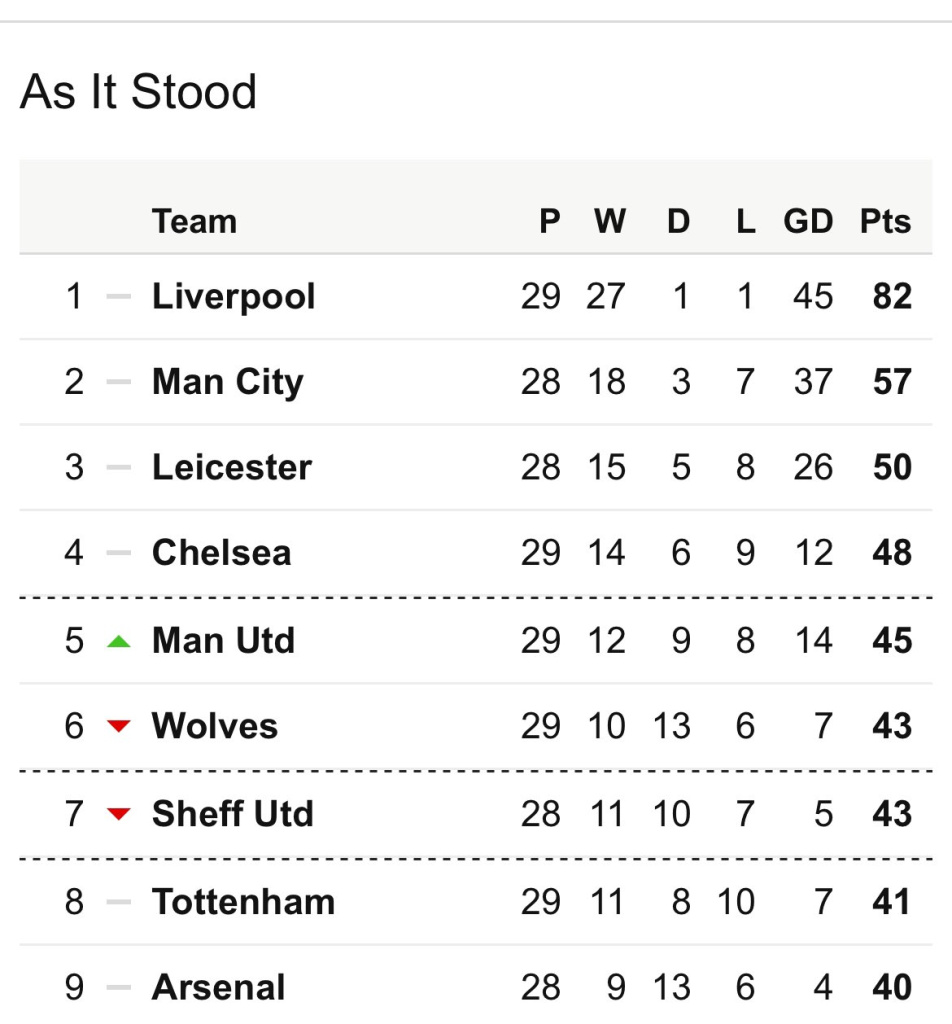Select the Leicester team name
The image size is (952, 1024).
coord(231,468)
